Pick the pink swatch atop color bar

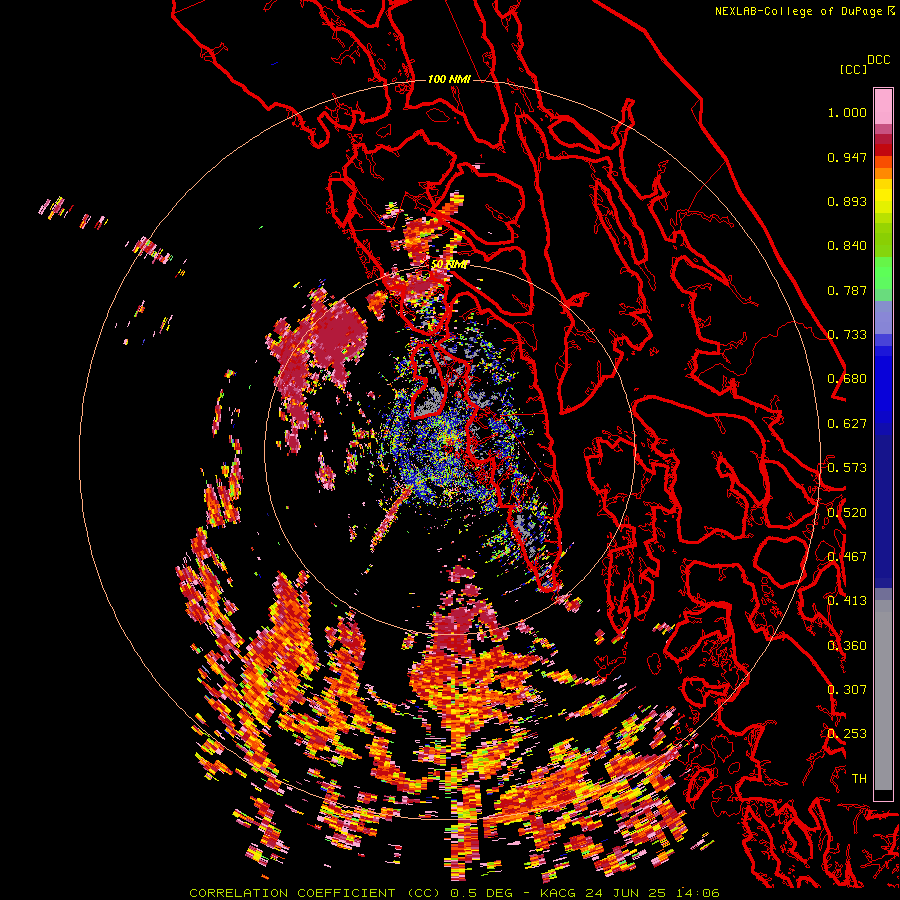click(883, 106)
